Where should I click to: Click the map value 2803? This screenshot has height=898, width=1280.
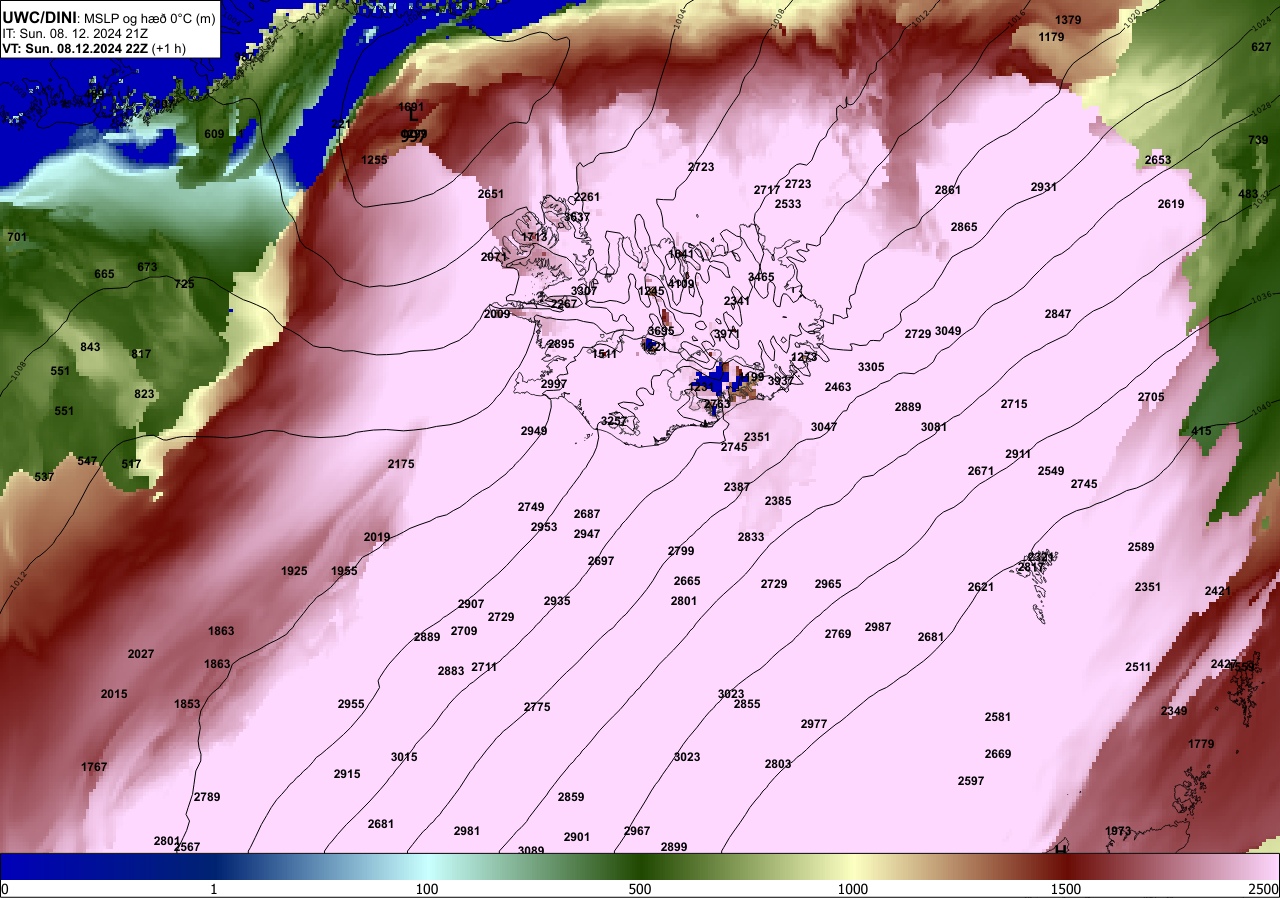point(778,764)
